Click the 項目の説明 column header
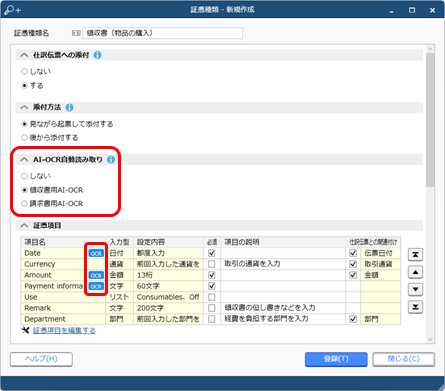Screen dimensions: 445x391 click(x=283, y=242)
